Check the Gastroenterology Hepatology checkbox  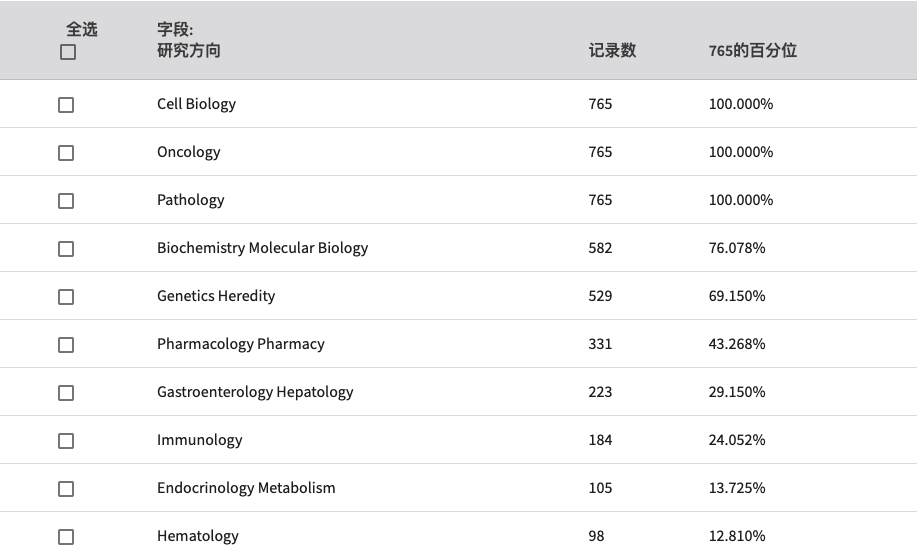tap(66, 393)
